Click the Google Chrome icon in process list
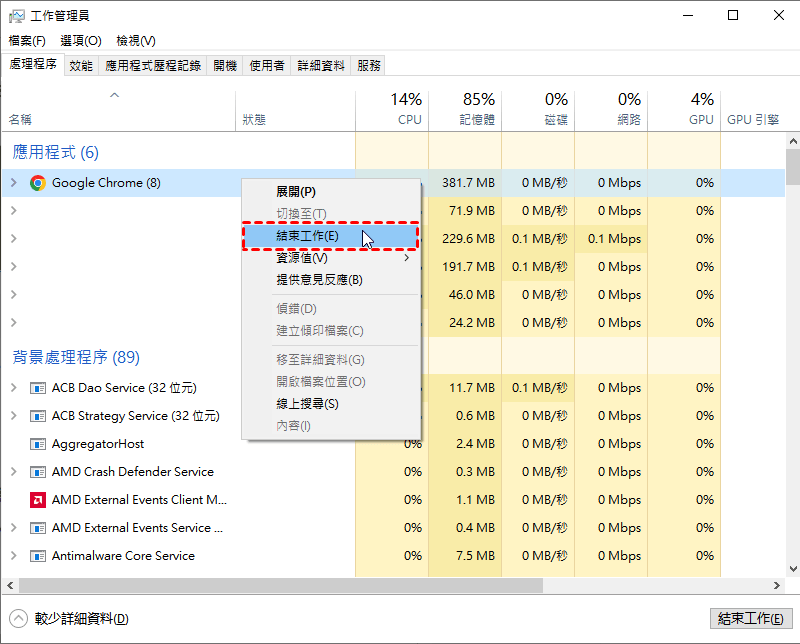The height and width of the screenshot is (644, 800). 38,183
